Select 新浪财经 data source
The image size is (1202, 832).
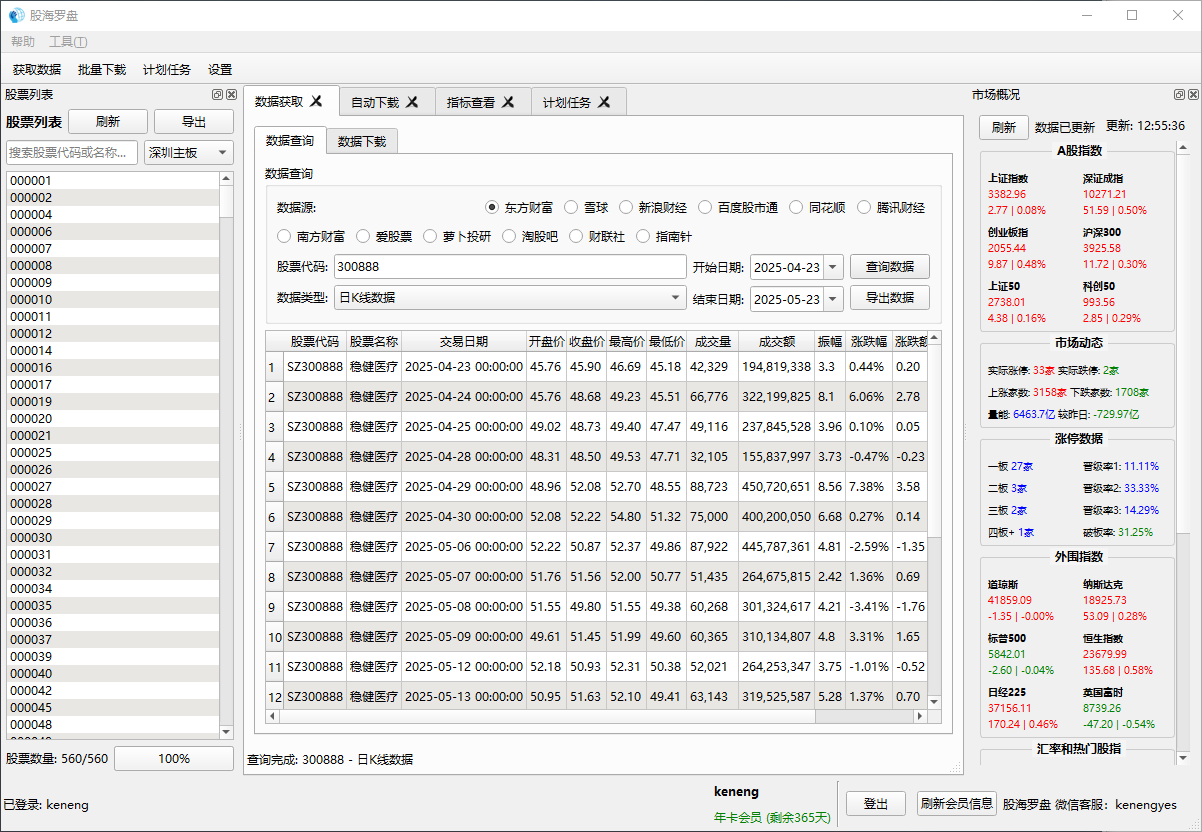point(653,208)
